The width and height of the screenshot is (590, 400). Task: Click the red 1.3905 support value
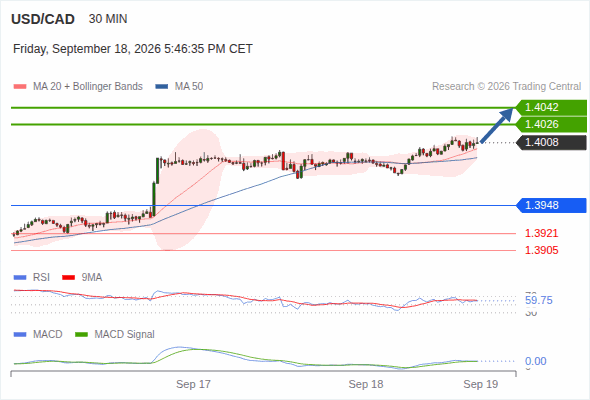pos(541,250)
